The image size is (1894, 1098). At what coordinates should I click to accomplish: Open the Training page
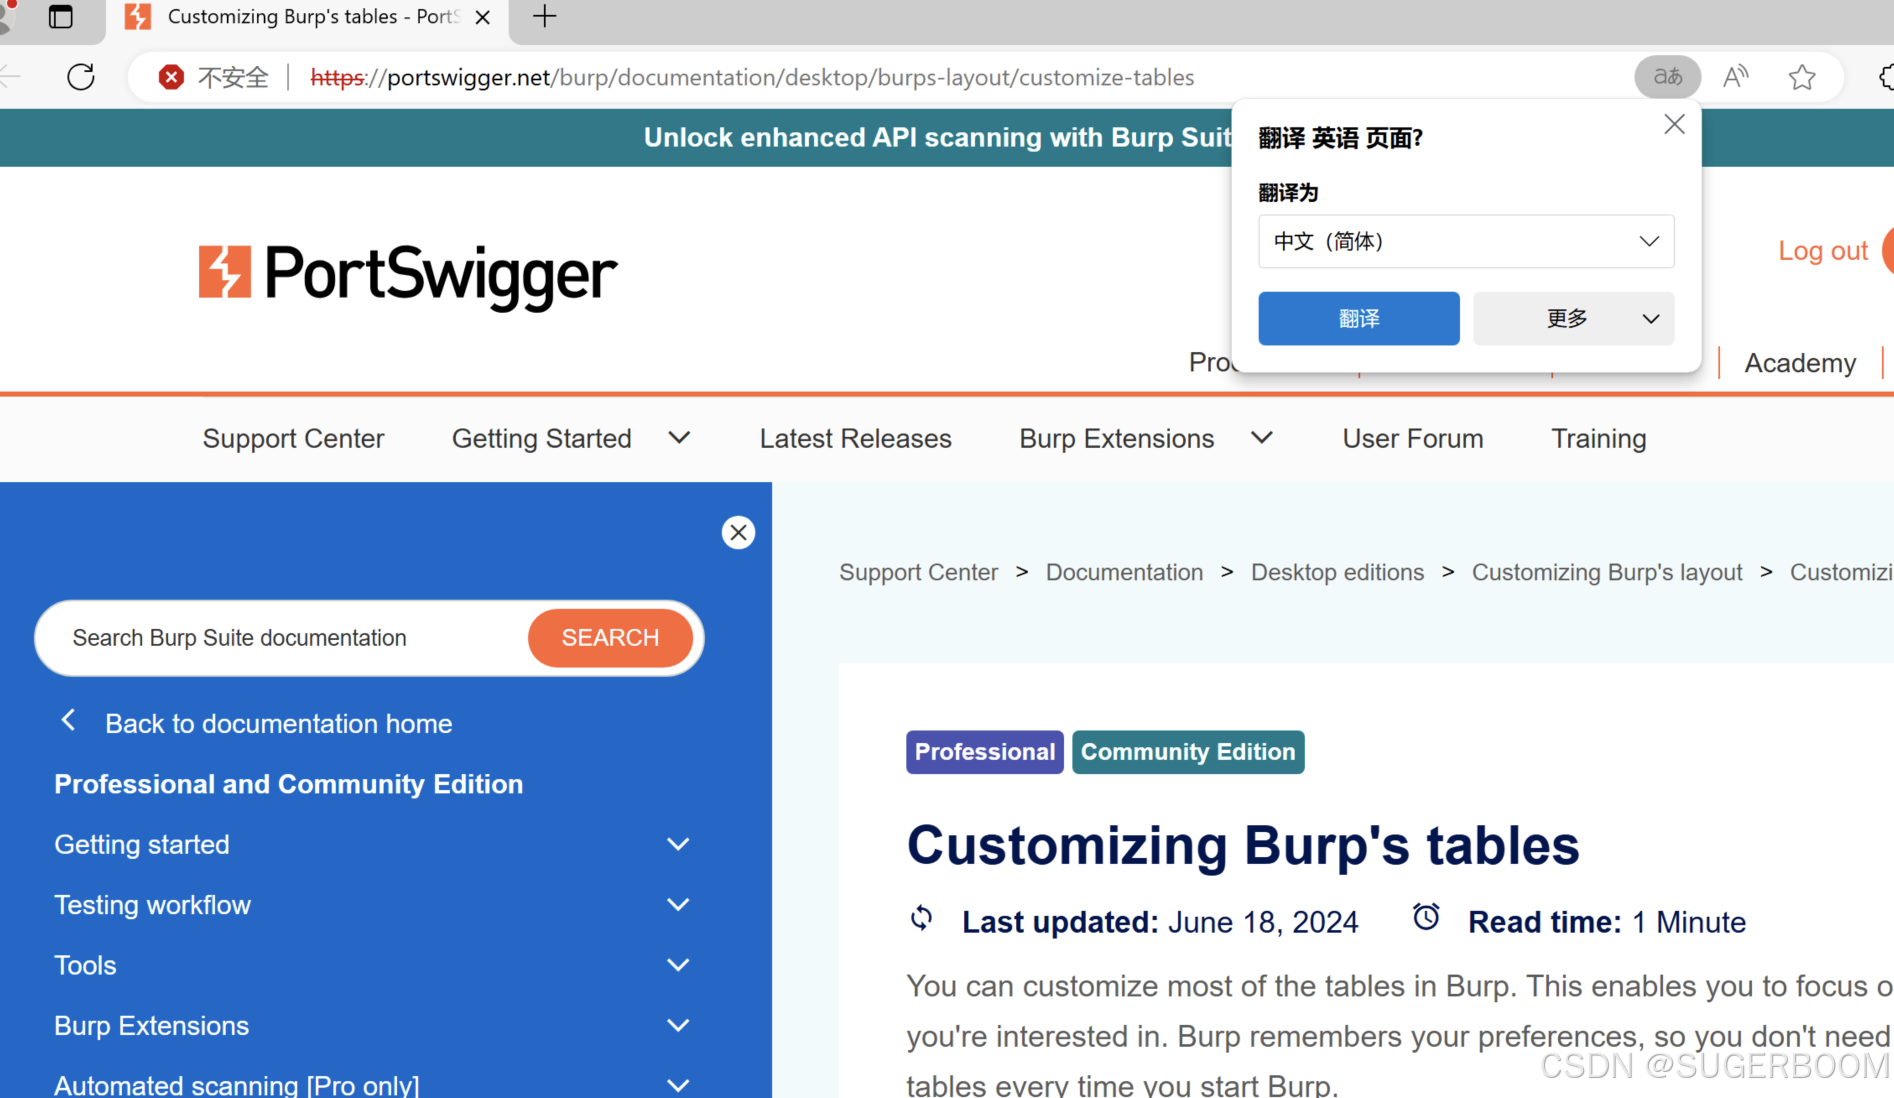click(x=1598, y=438)
